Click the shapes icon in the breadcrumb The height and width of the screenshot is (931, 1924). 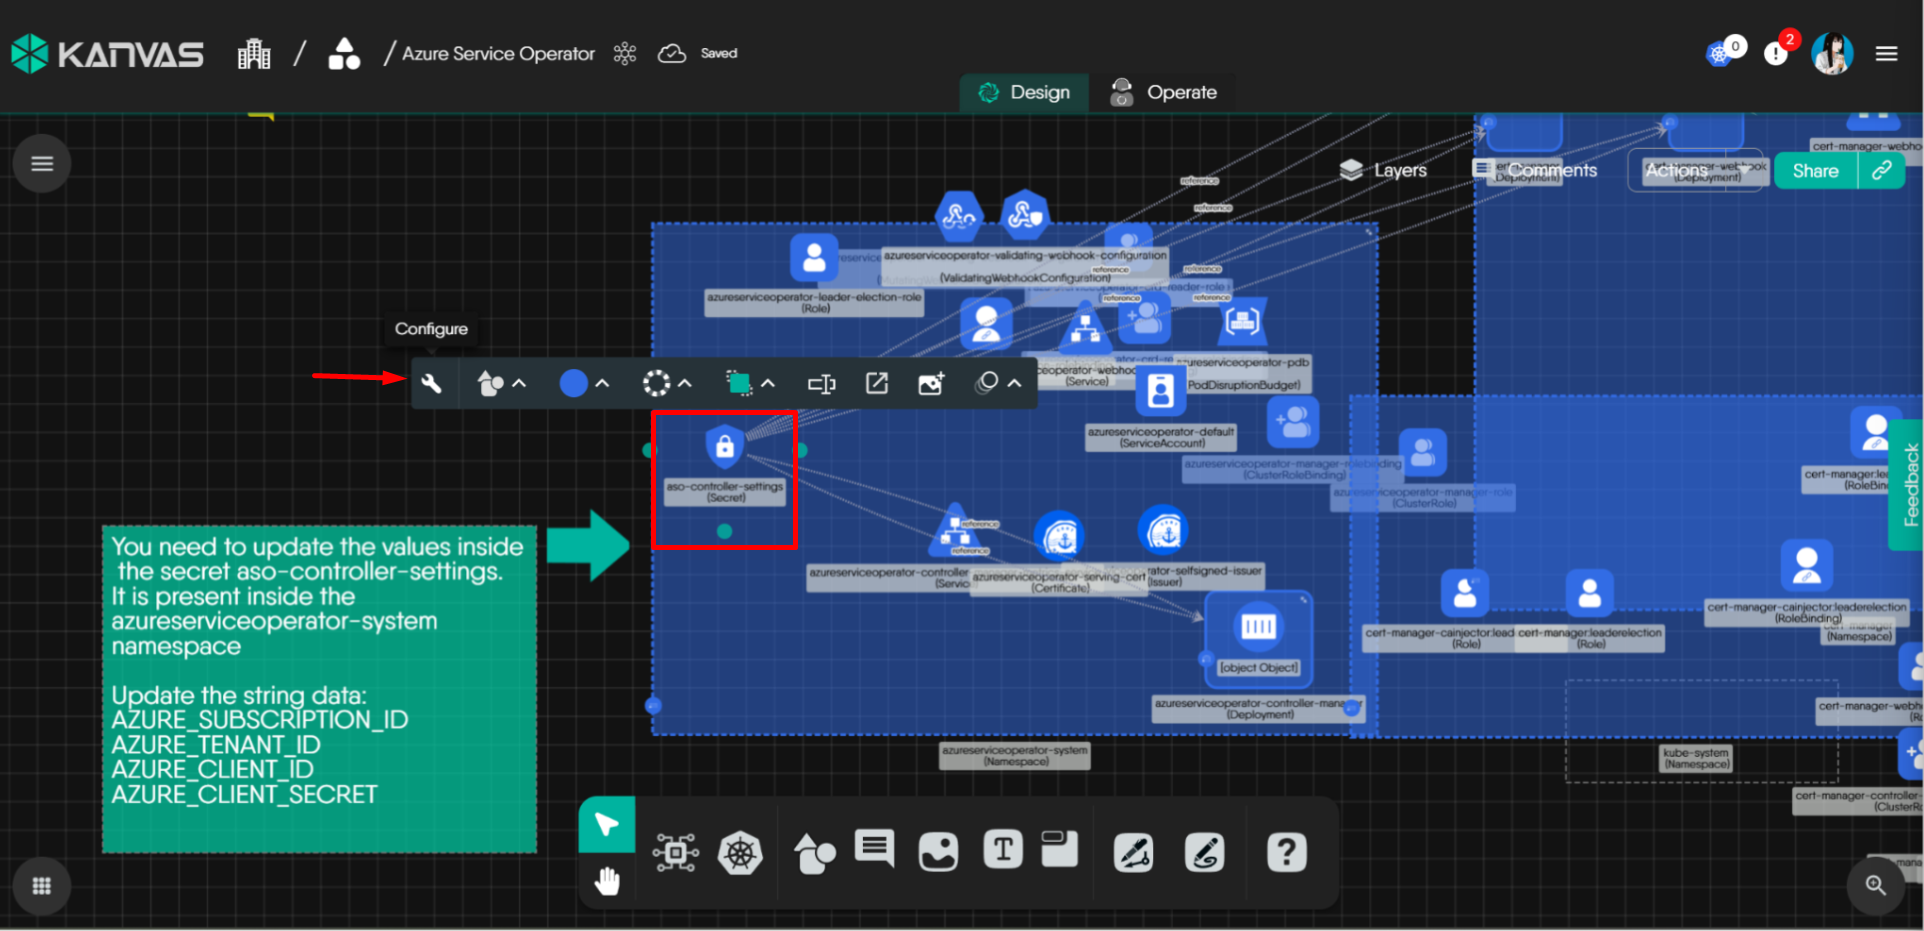click(344, 54)
